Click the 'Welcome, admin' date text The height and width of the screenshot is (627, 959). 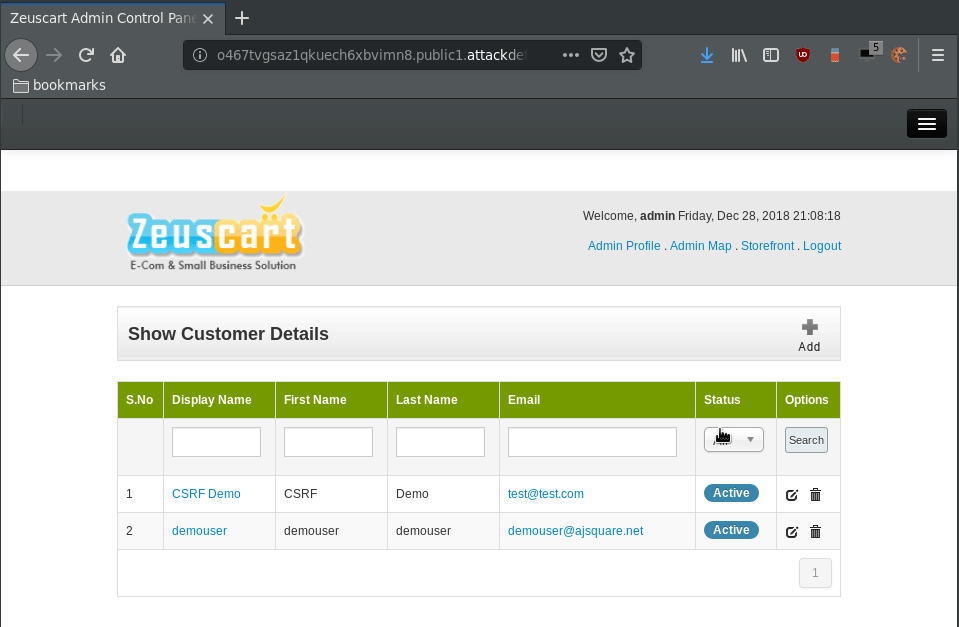coord(711,216)
